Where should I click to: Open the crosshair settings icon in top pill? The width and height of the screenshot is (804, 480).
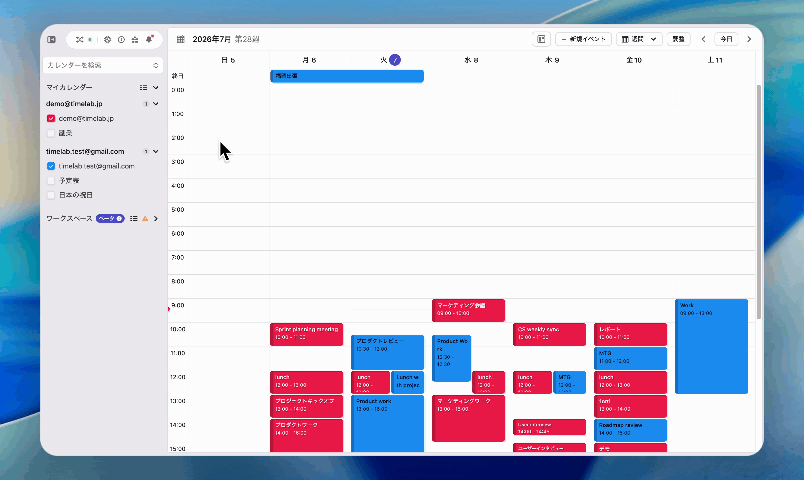[x=107, y=39]
